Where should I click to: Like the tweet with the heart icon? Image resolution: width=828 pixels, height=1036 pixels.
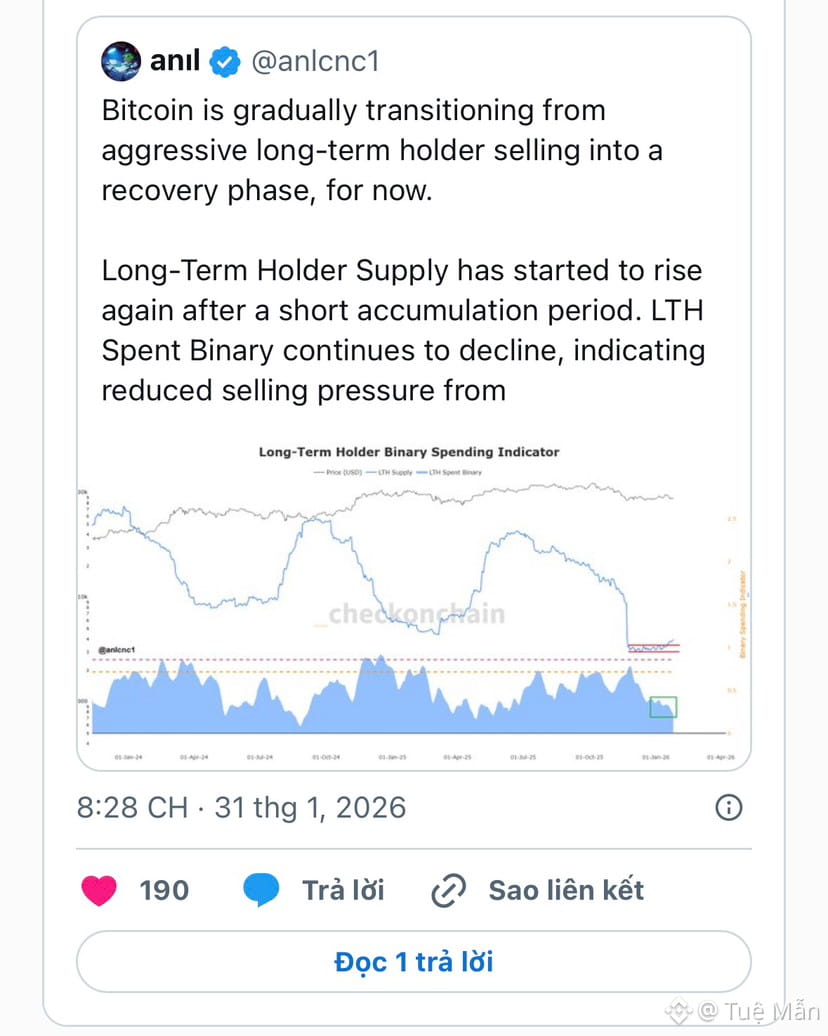[x=99, y=889]
